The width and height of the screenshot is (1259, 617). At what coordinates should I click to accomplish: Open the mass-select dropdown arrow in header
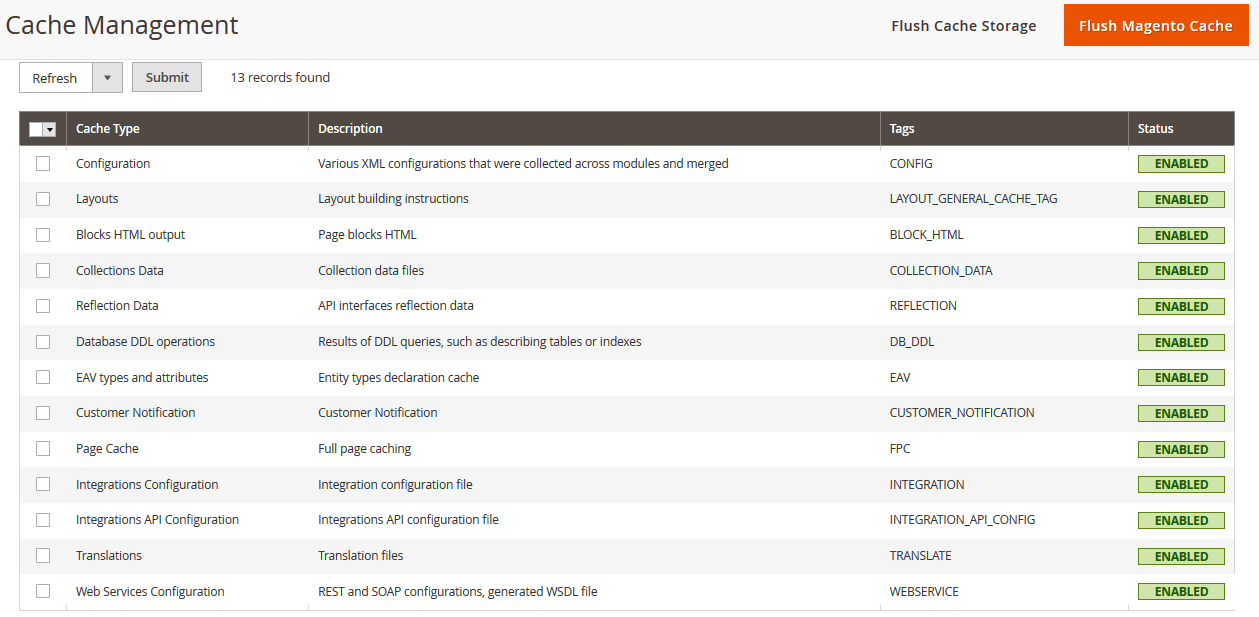click(50, 129)
